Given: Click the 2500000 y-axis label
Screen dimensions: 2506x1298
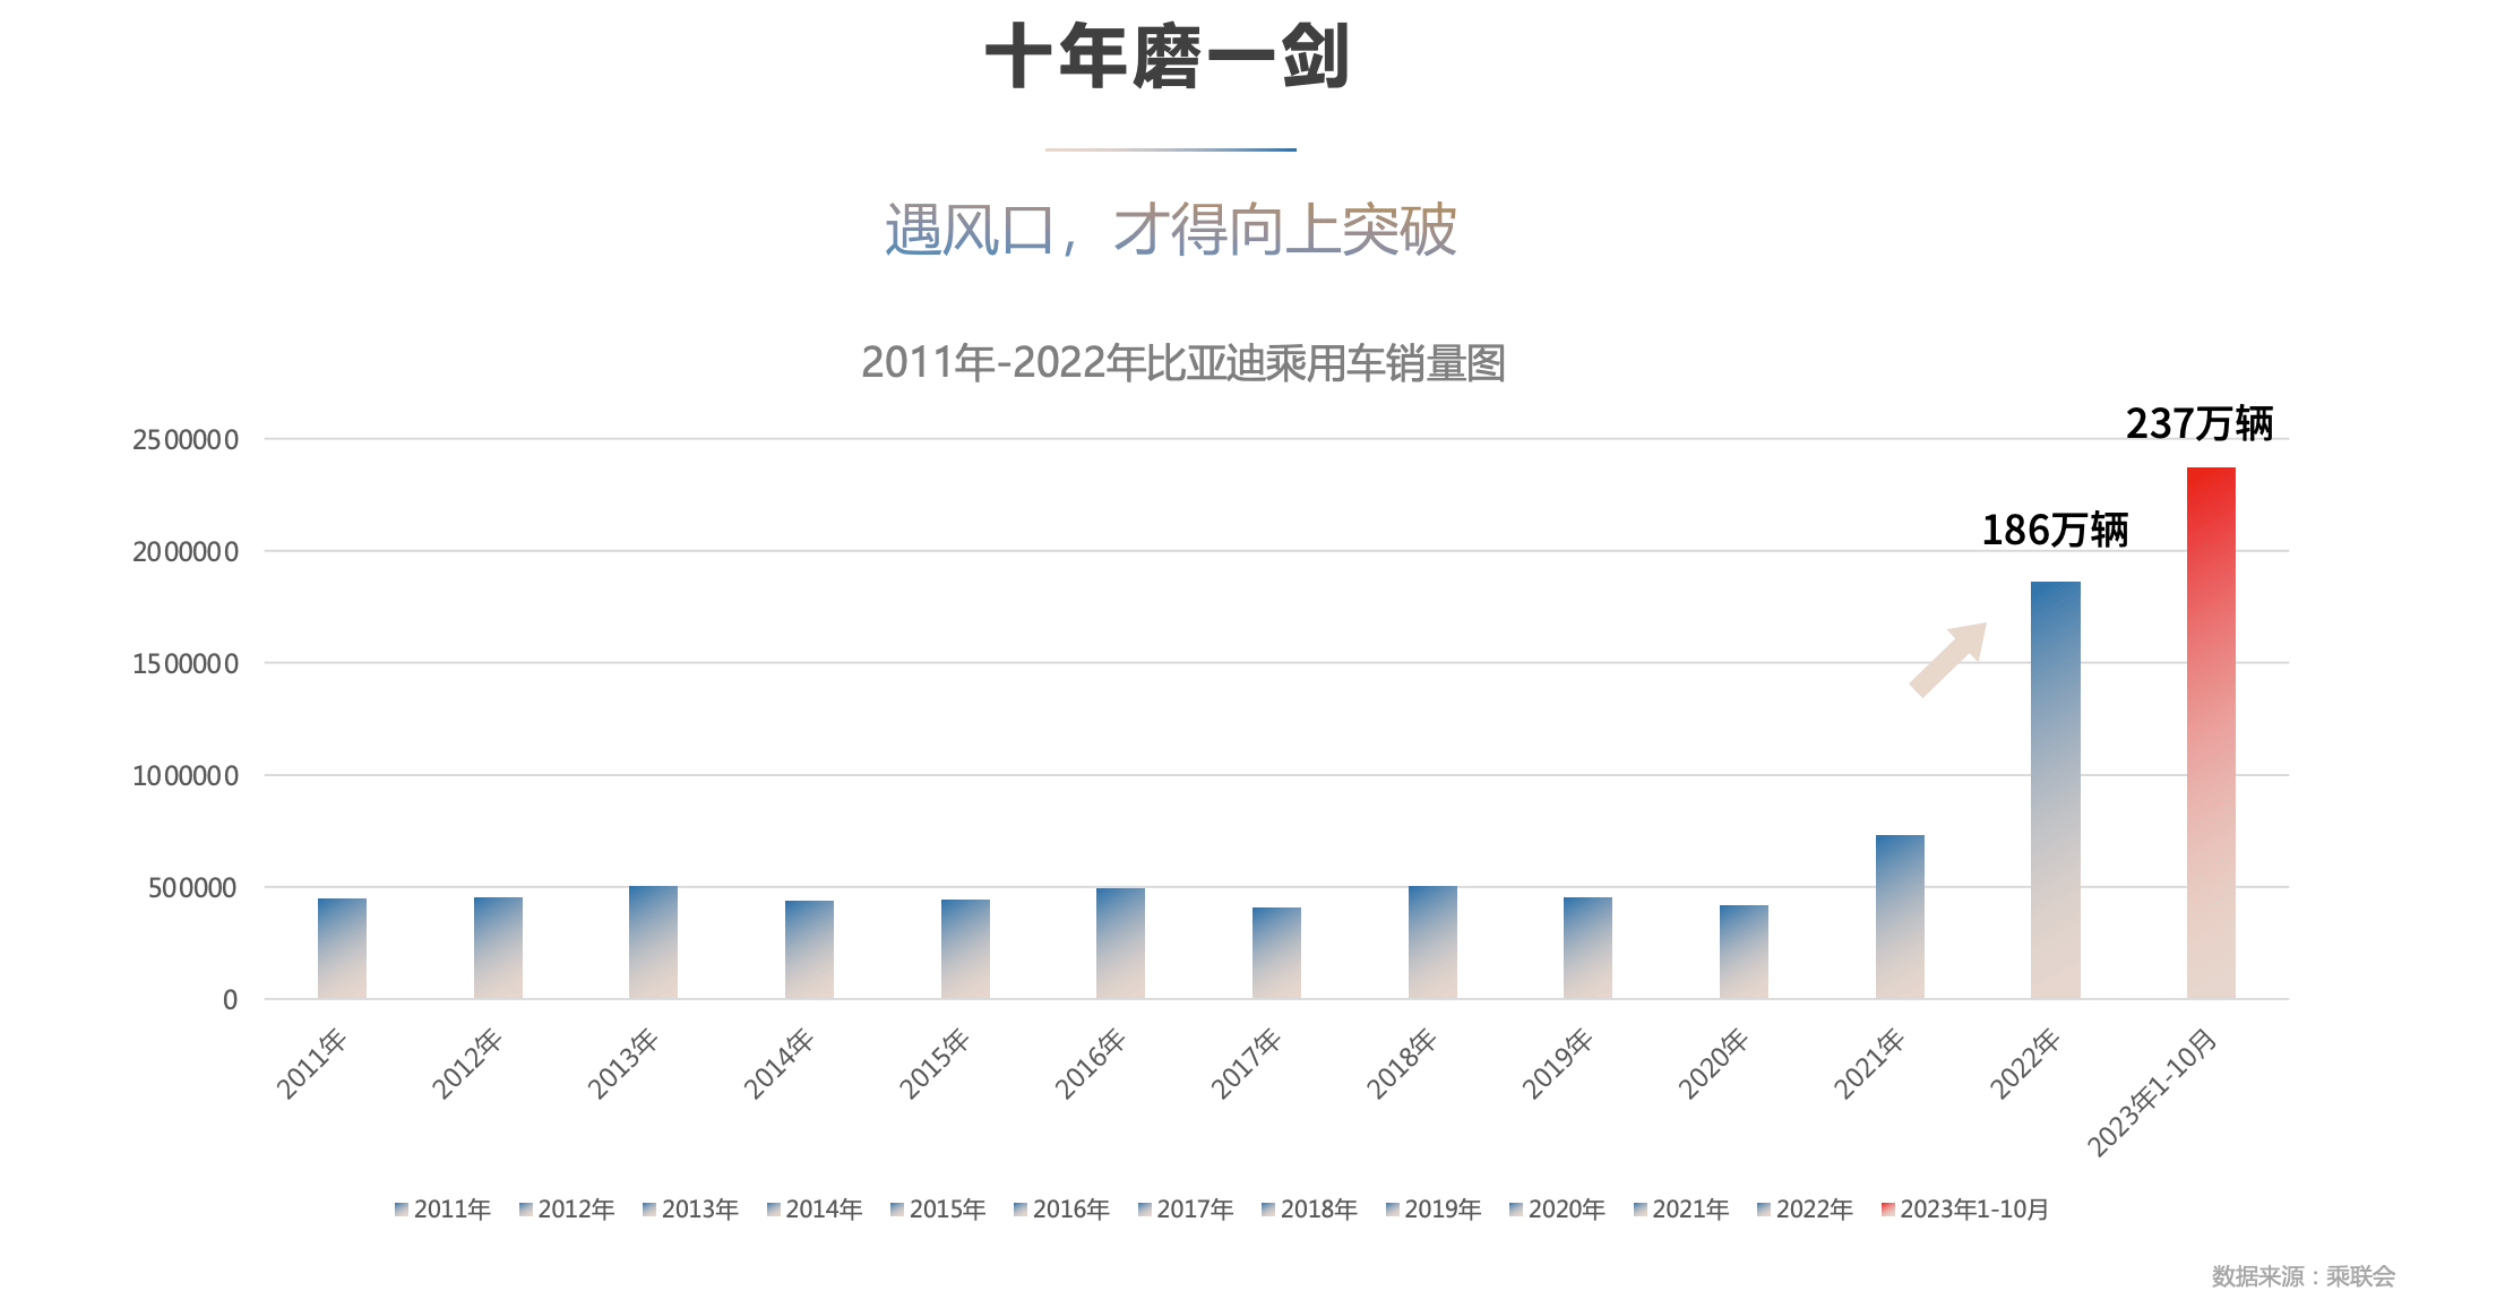Looking at the screenshot, I should click(x=186, y=440).
